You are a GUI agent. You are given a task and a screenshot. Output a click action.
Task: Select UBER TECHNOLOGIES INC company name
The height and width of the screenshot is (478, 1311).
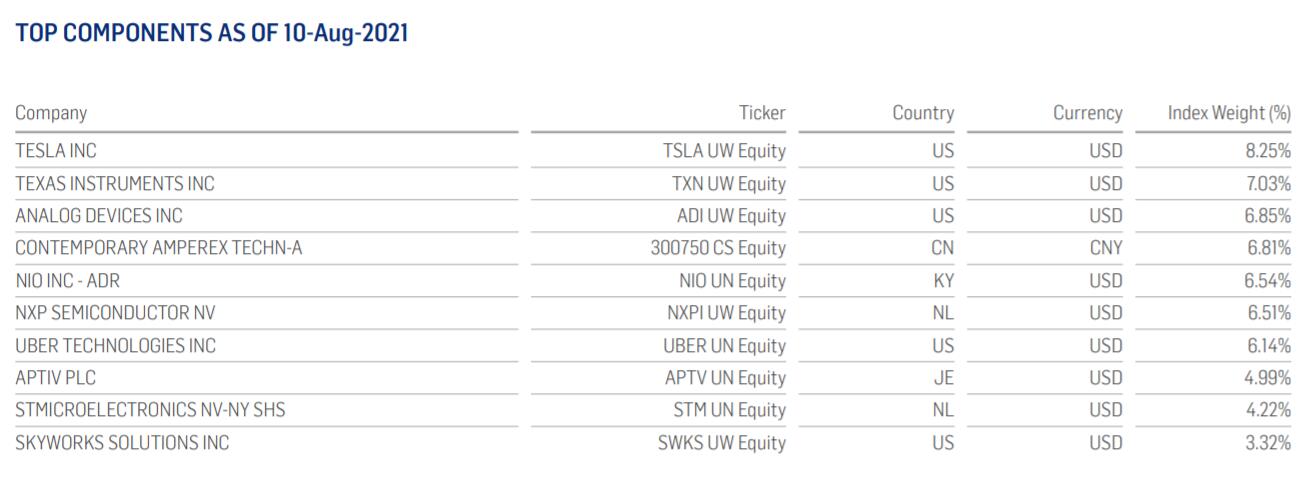tap(115, 346)
